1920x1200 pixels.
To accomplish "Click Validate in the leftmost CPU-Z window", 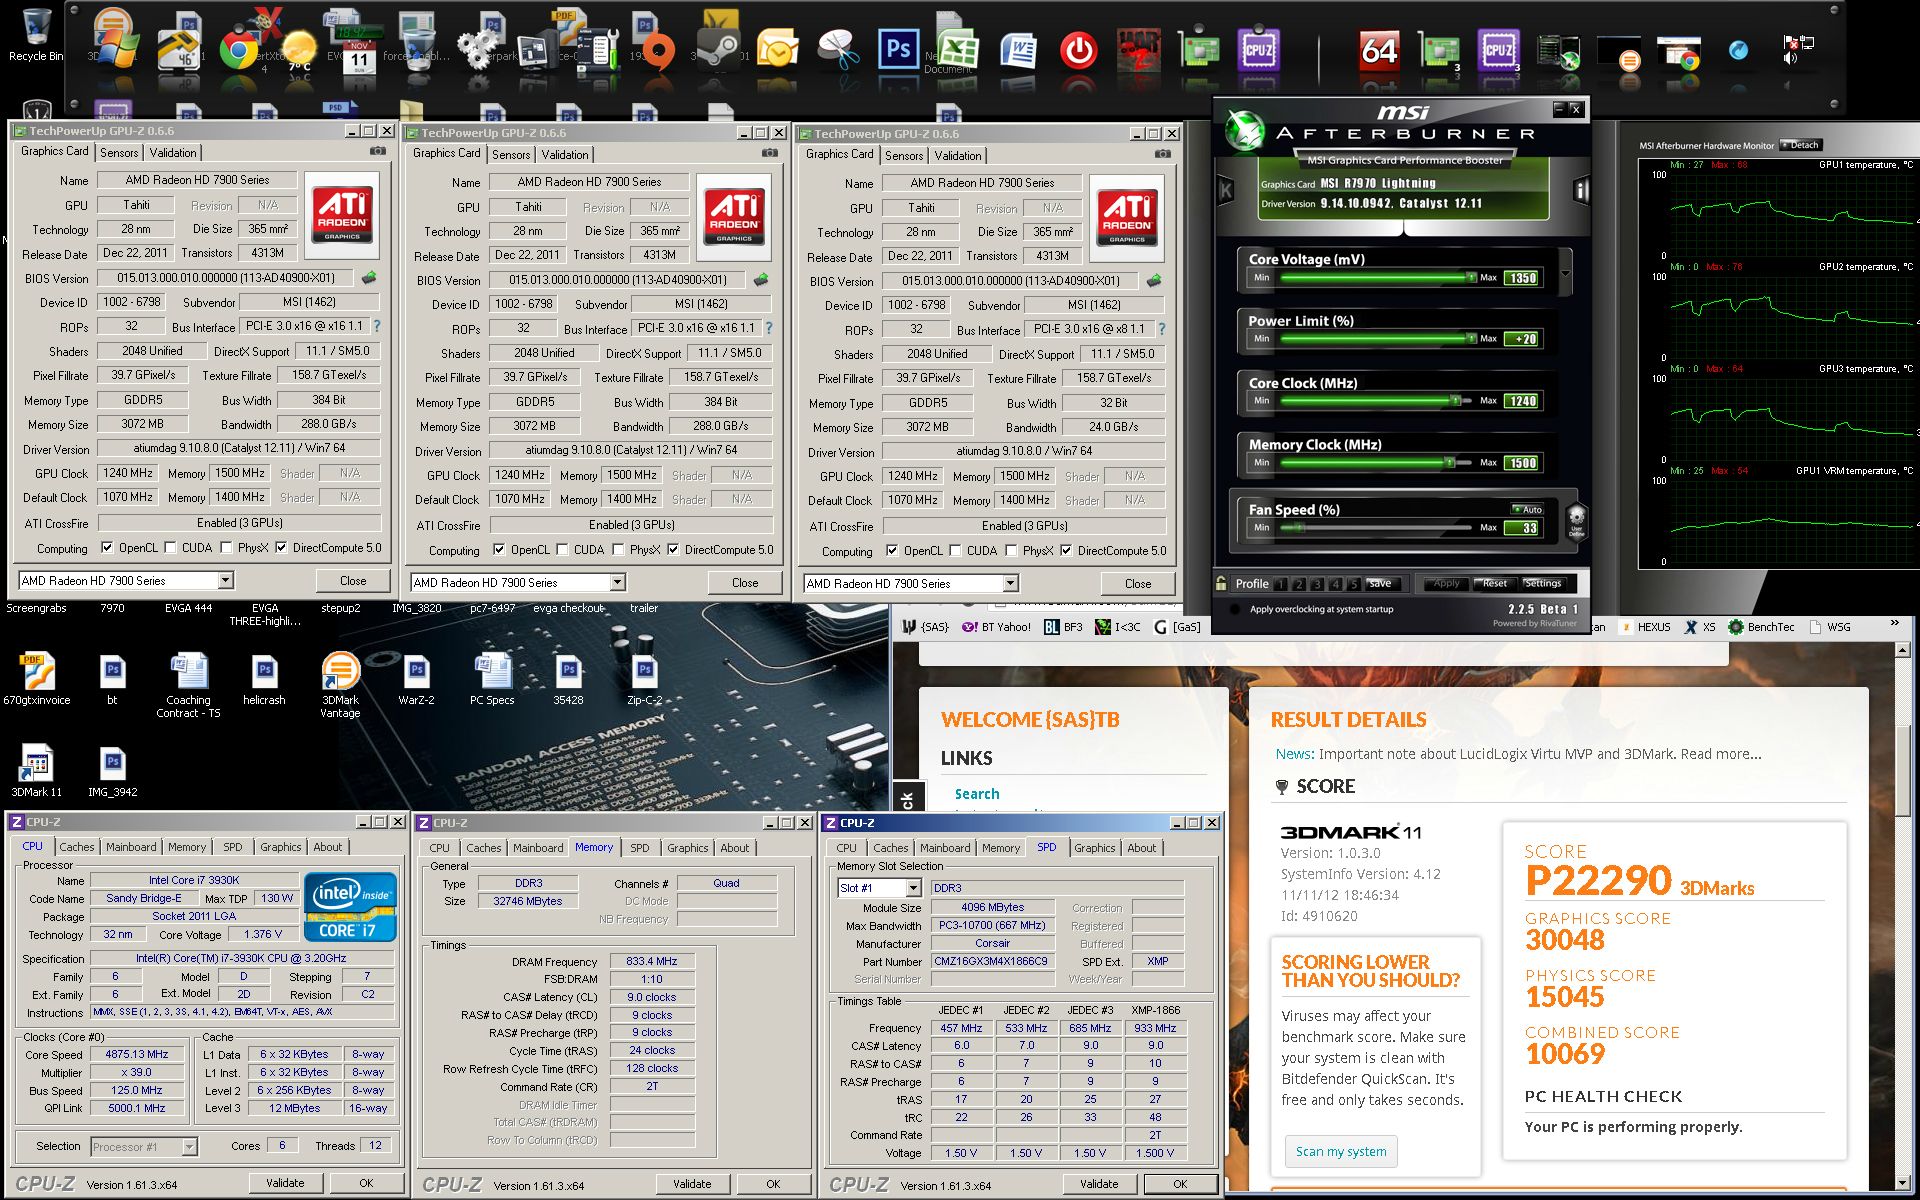I will 285,1182.
